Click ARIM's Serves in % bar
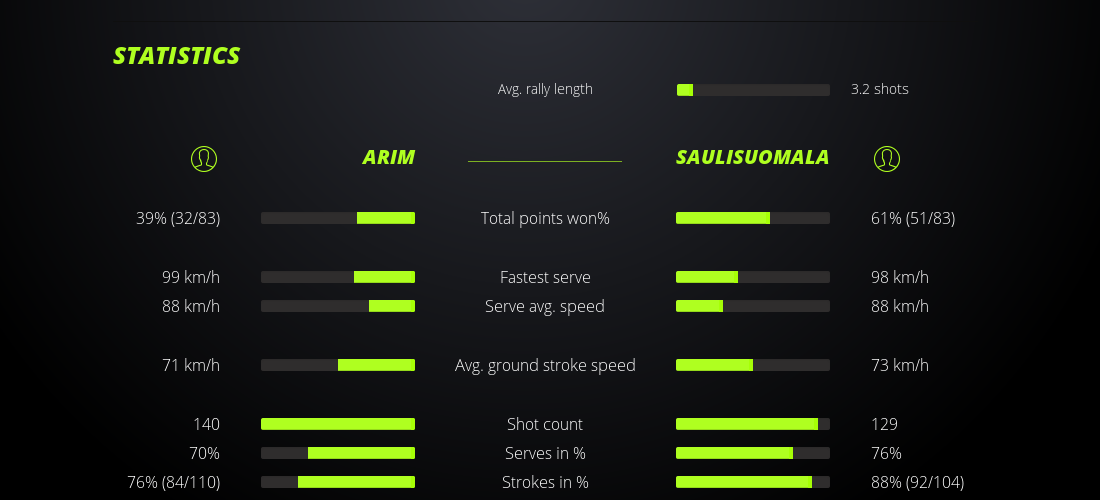This screenshot has height=500, width=1100. coord(338,453)
